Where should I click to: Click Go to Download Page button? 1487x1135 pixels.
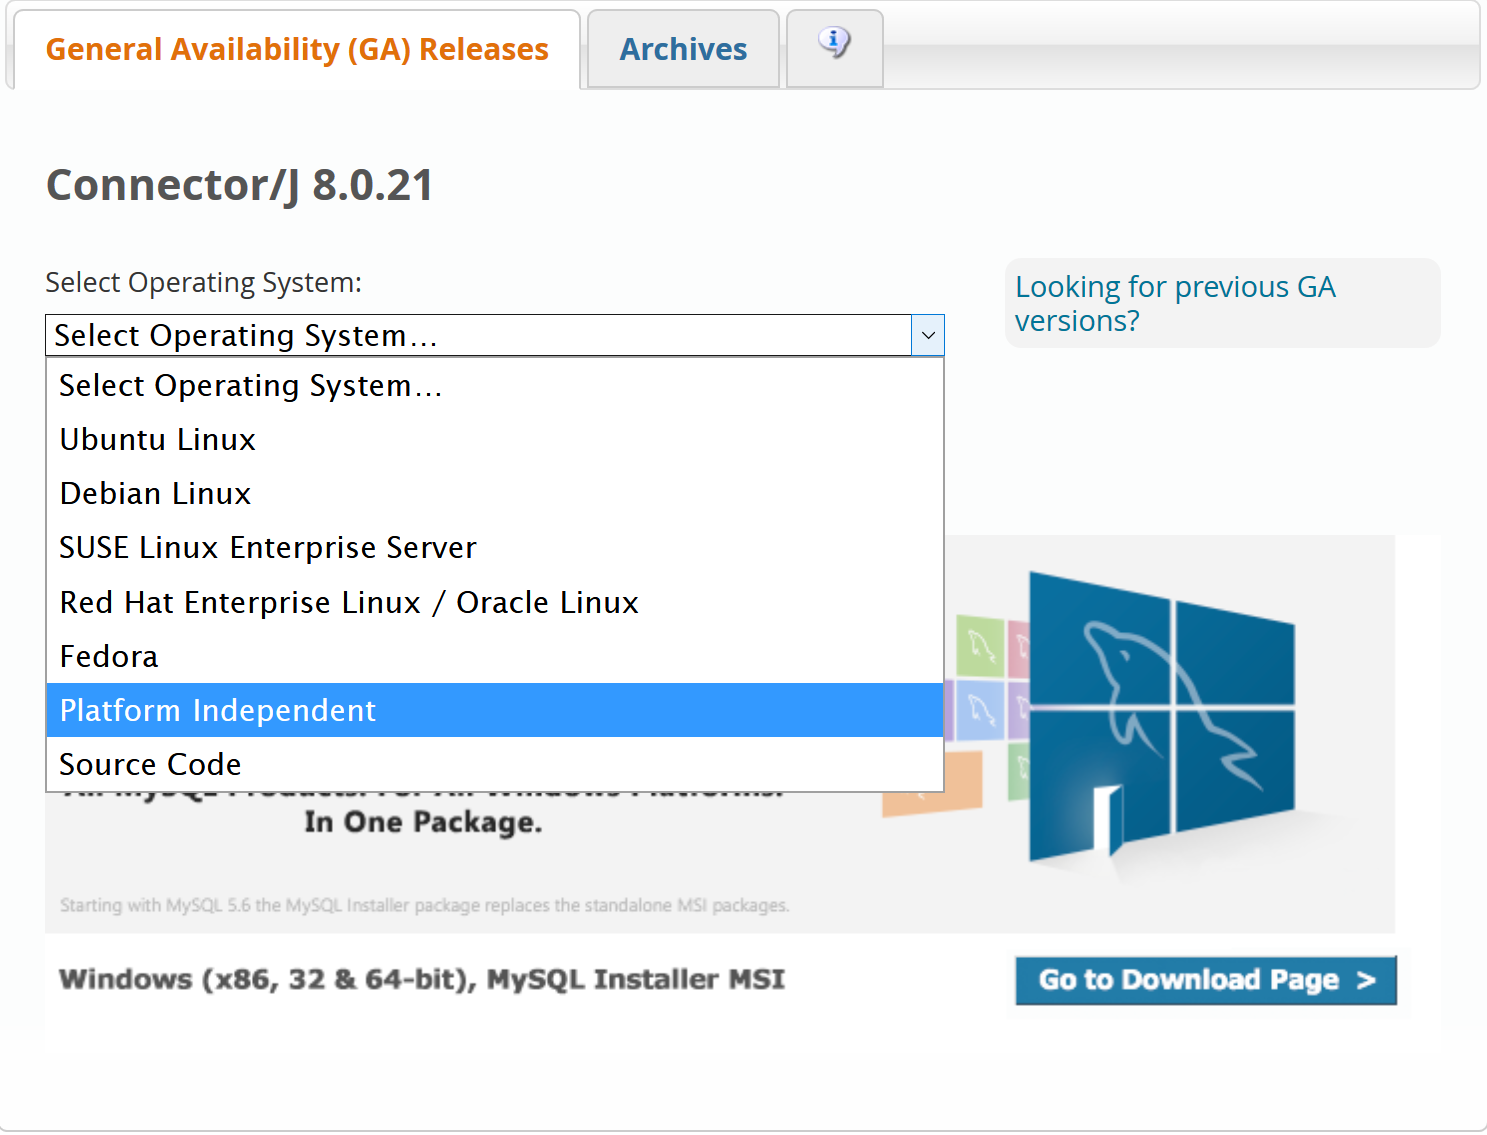pos(1206,980)
